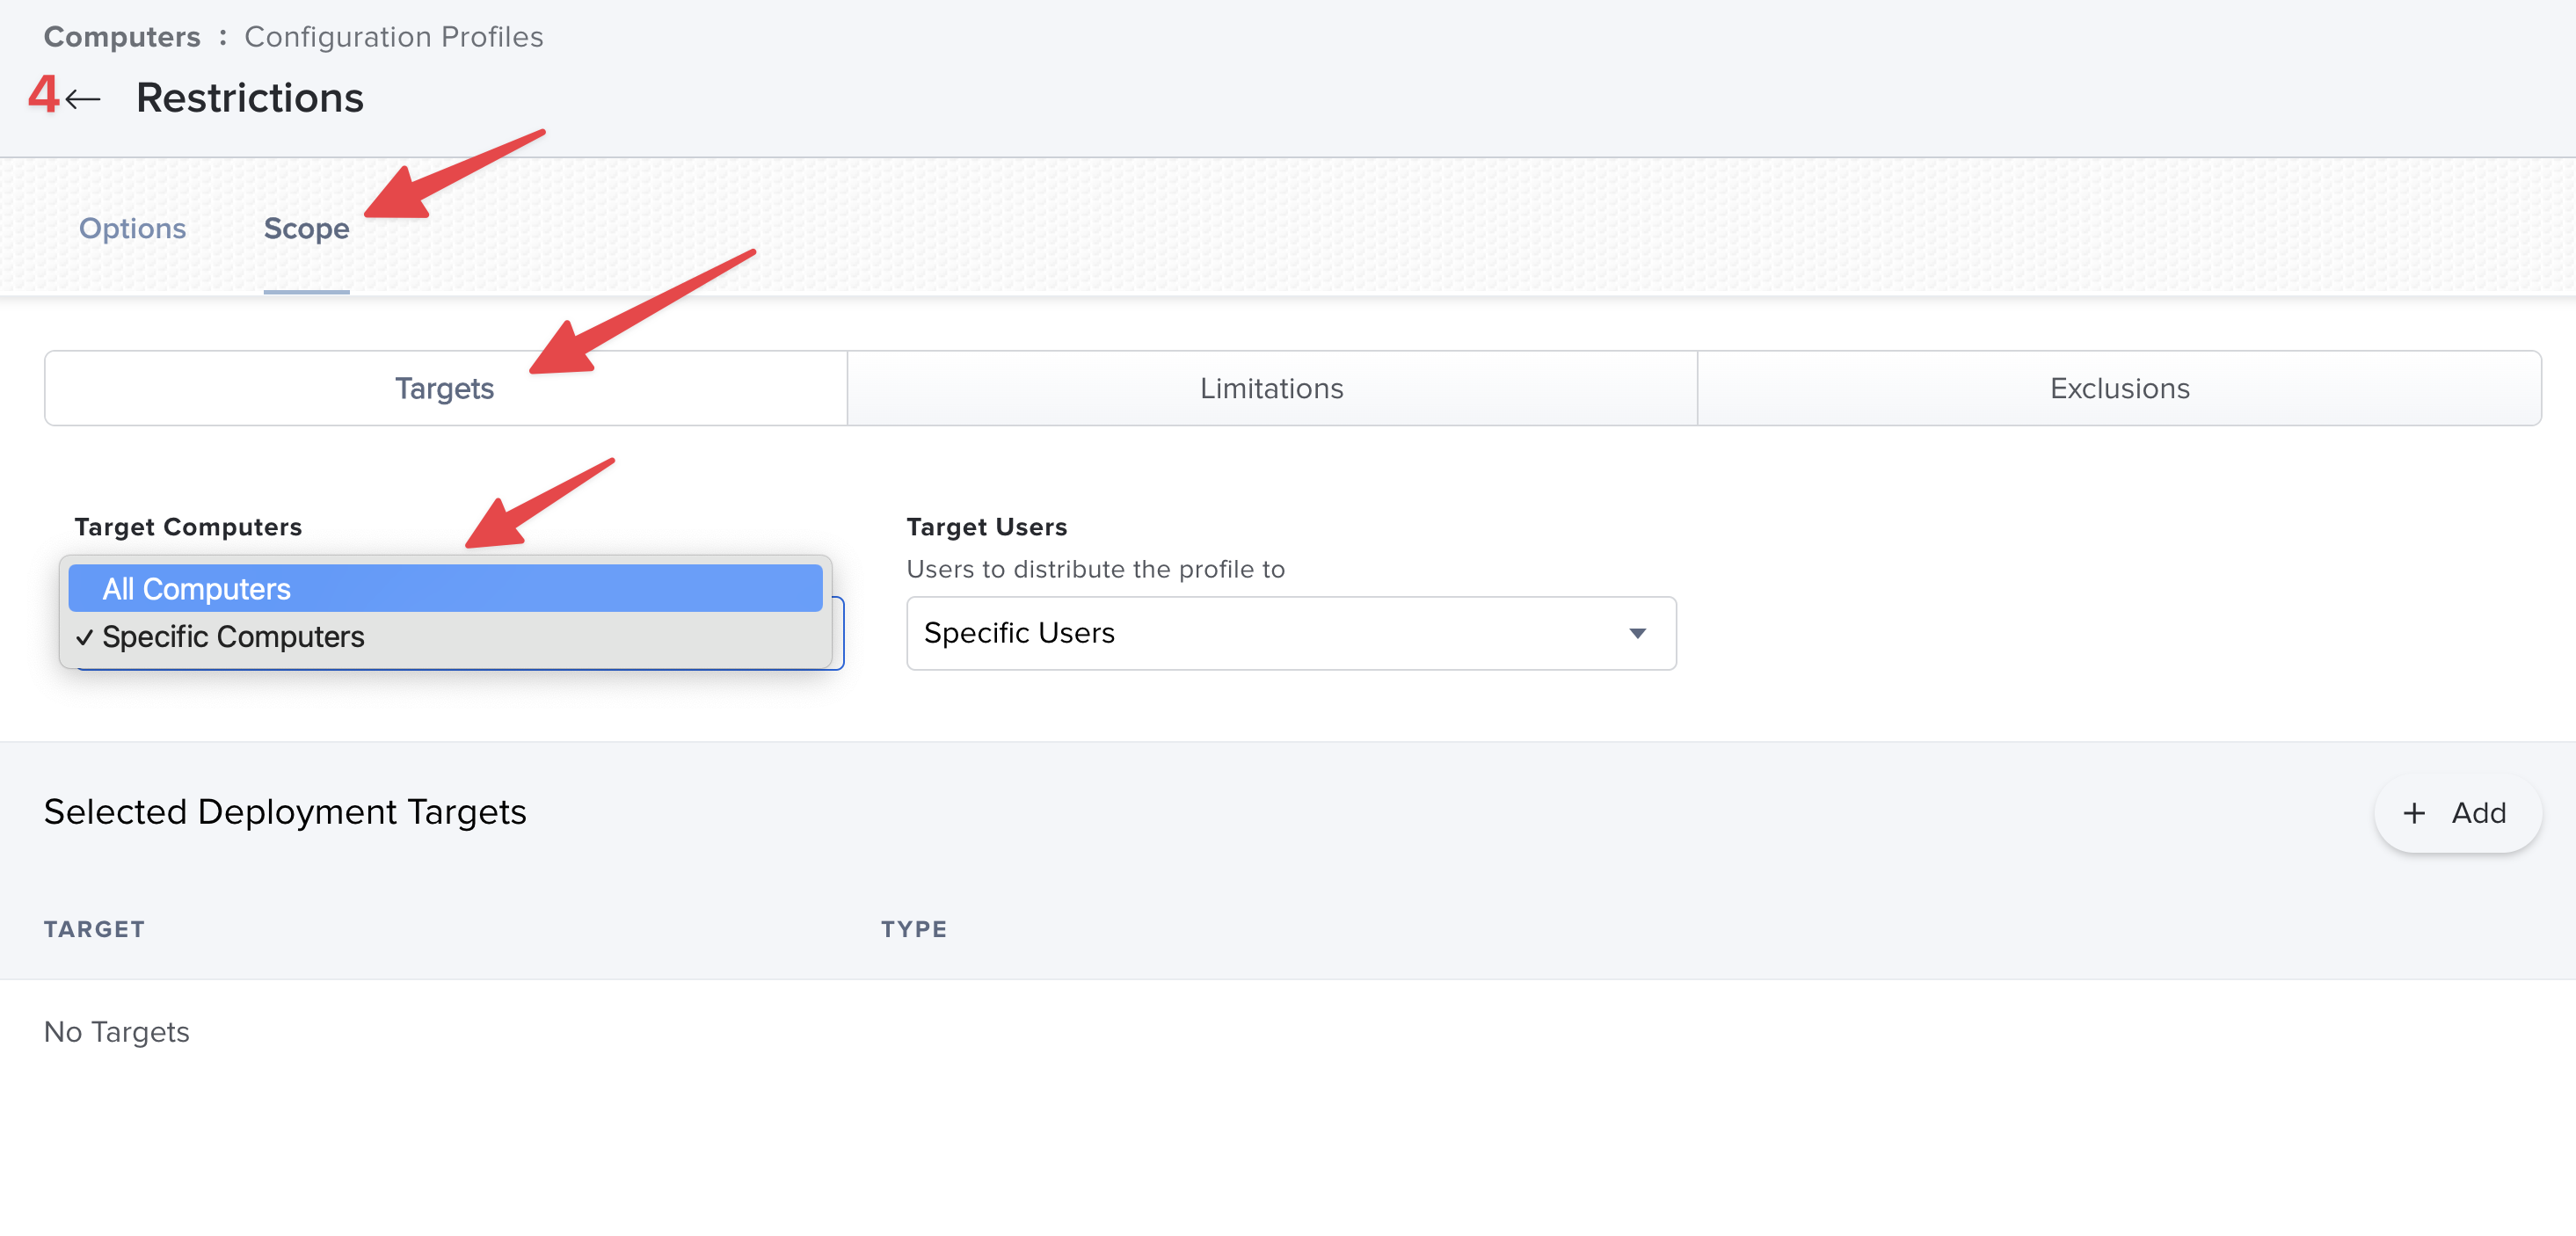2576x1236 pixels.
Task: Open the Configuration Profiles breadcrumb
Action: pyautogui.click(x=393, y=37)
